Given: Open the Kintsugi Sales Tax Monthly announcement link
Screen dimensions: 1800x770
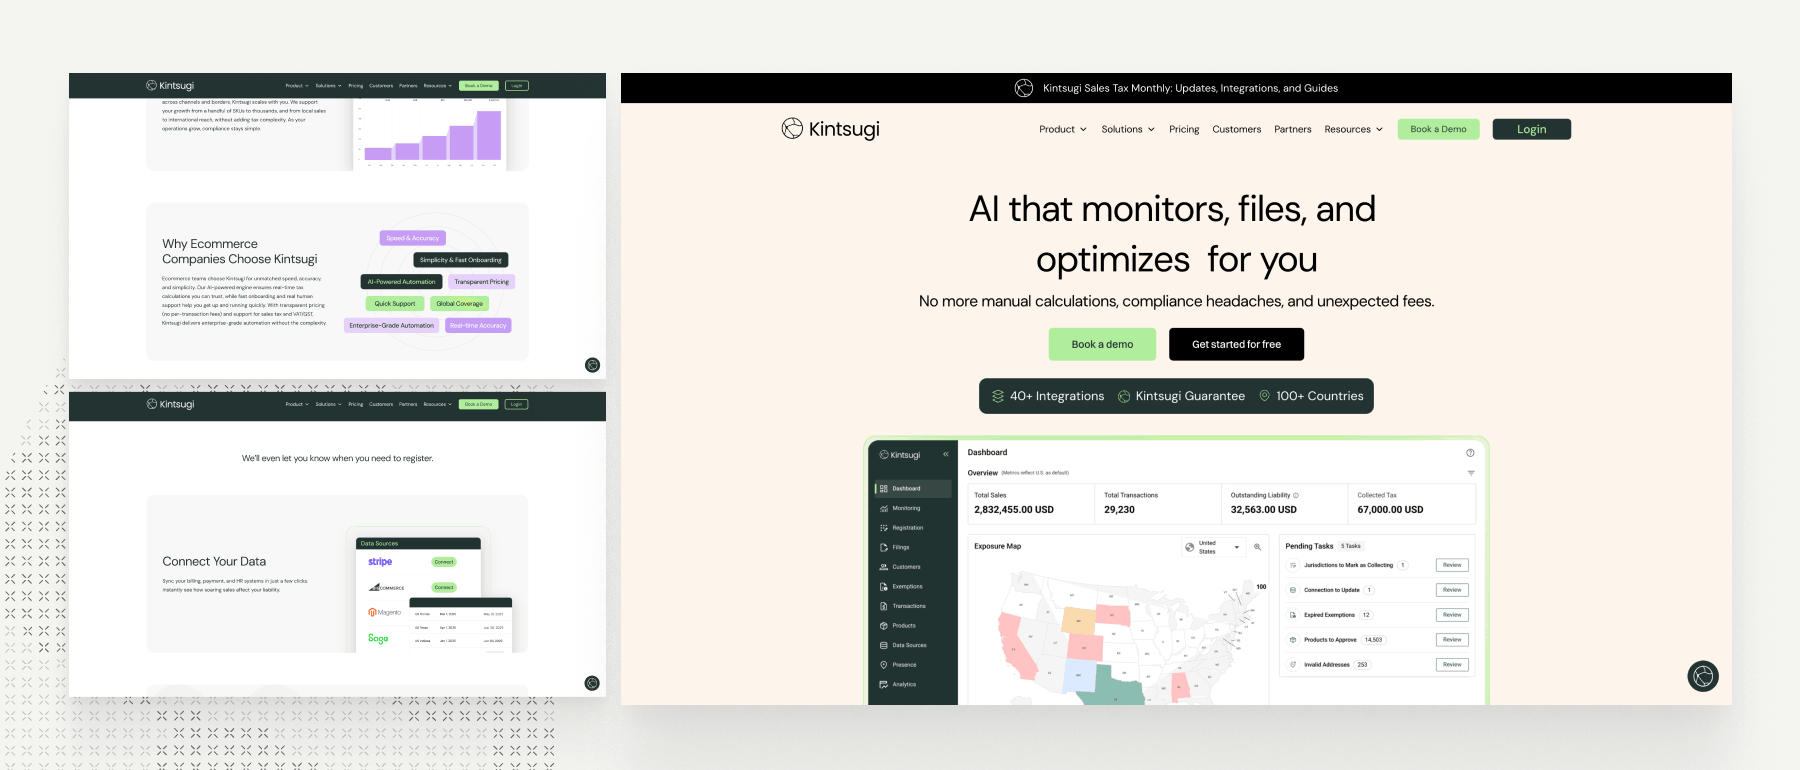Looking at the screenshot, I should (x=1190, y=88).
